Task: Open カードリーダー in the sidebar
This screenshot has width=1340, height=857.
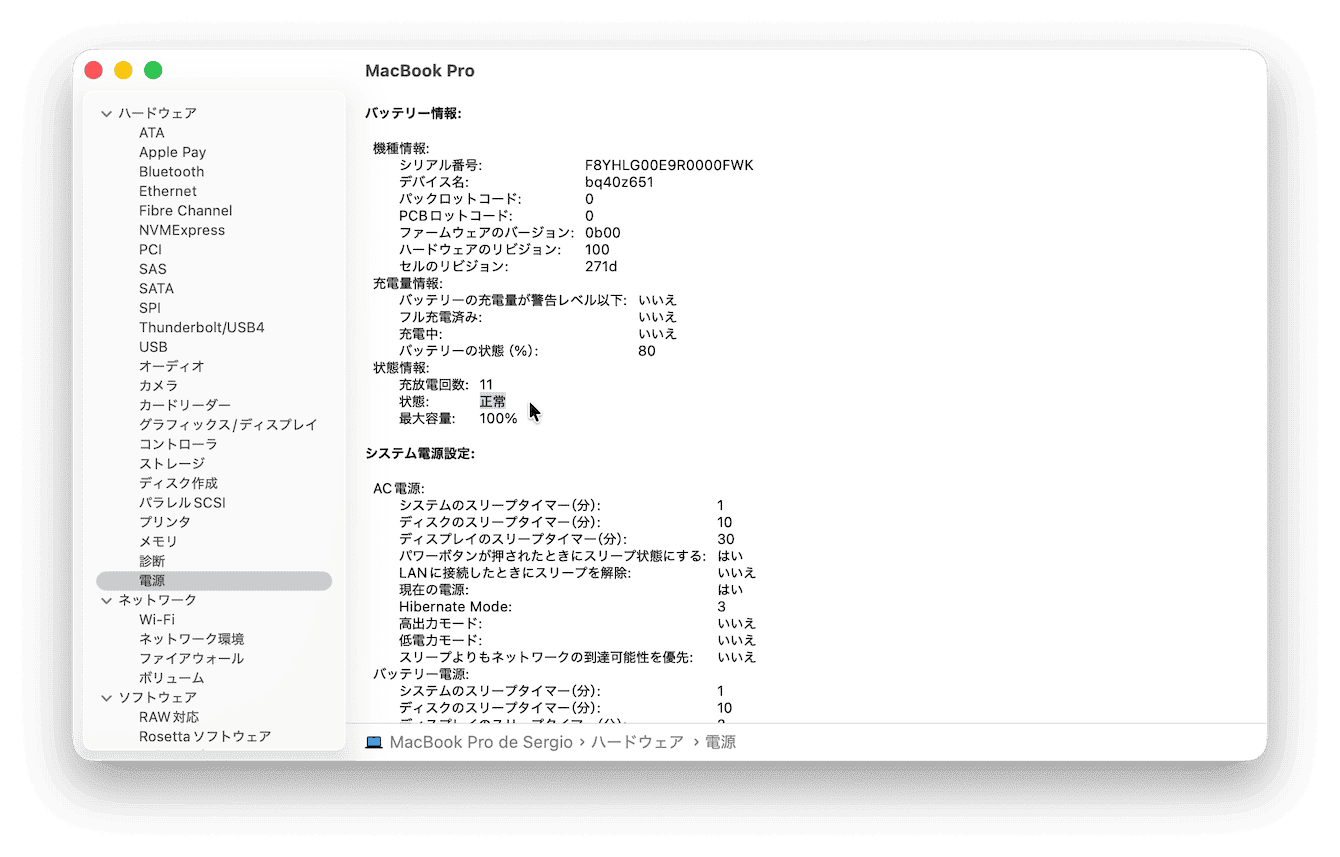Action: (185, 406)
